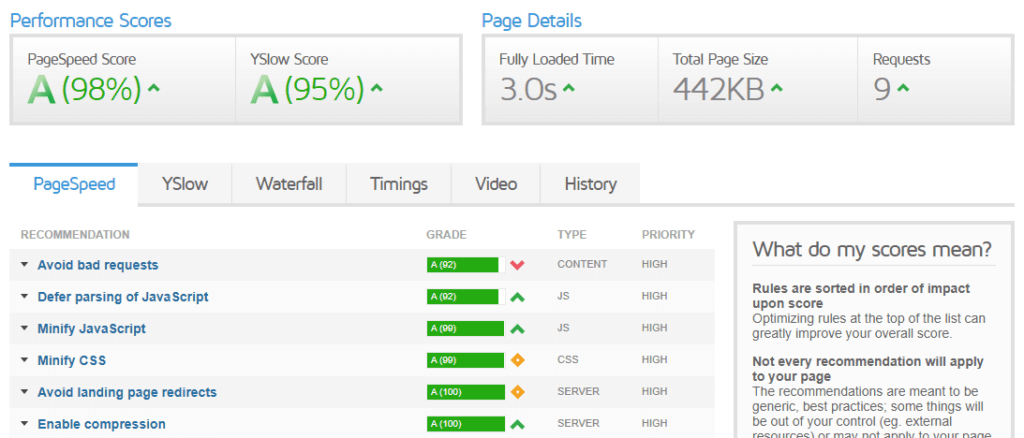
Task: Open the Enable compression recommendation
Action: tap(101, 424)
